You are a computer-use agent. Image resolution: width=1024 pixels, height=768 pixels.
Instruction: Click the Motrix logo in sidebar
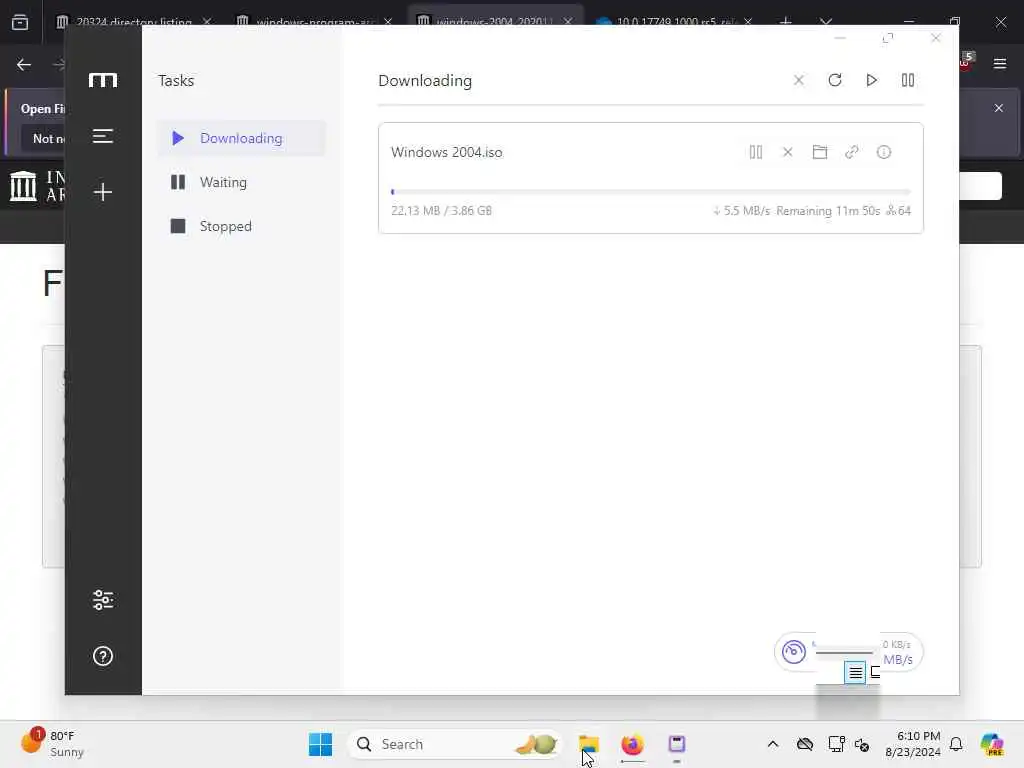point(103,80)
